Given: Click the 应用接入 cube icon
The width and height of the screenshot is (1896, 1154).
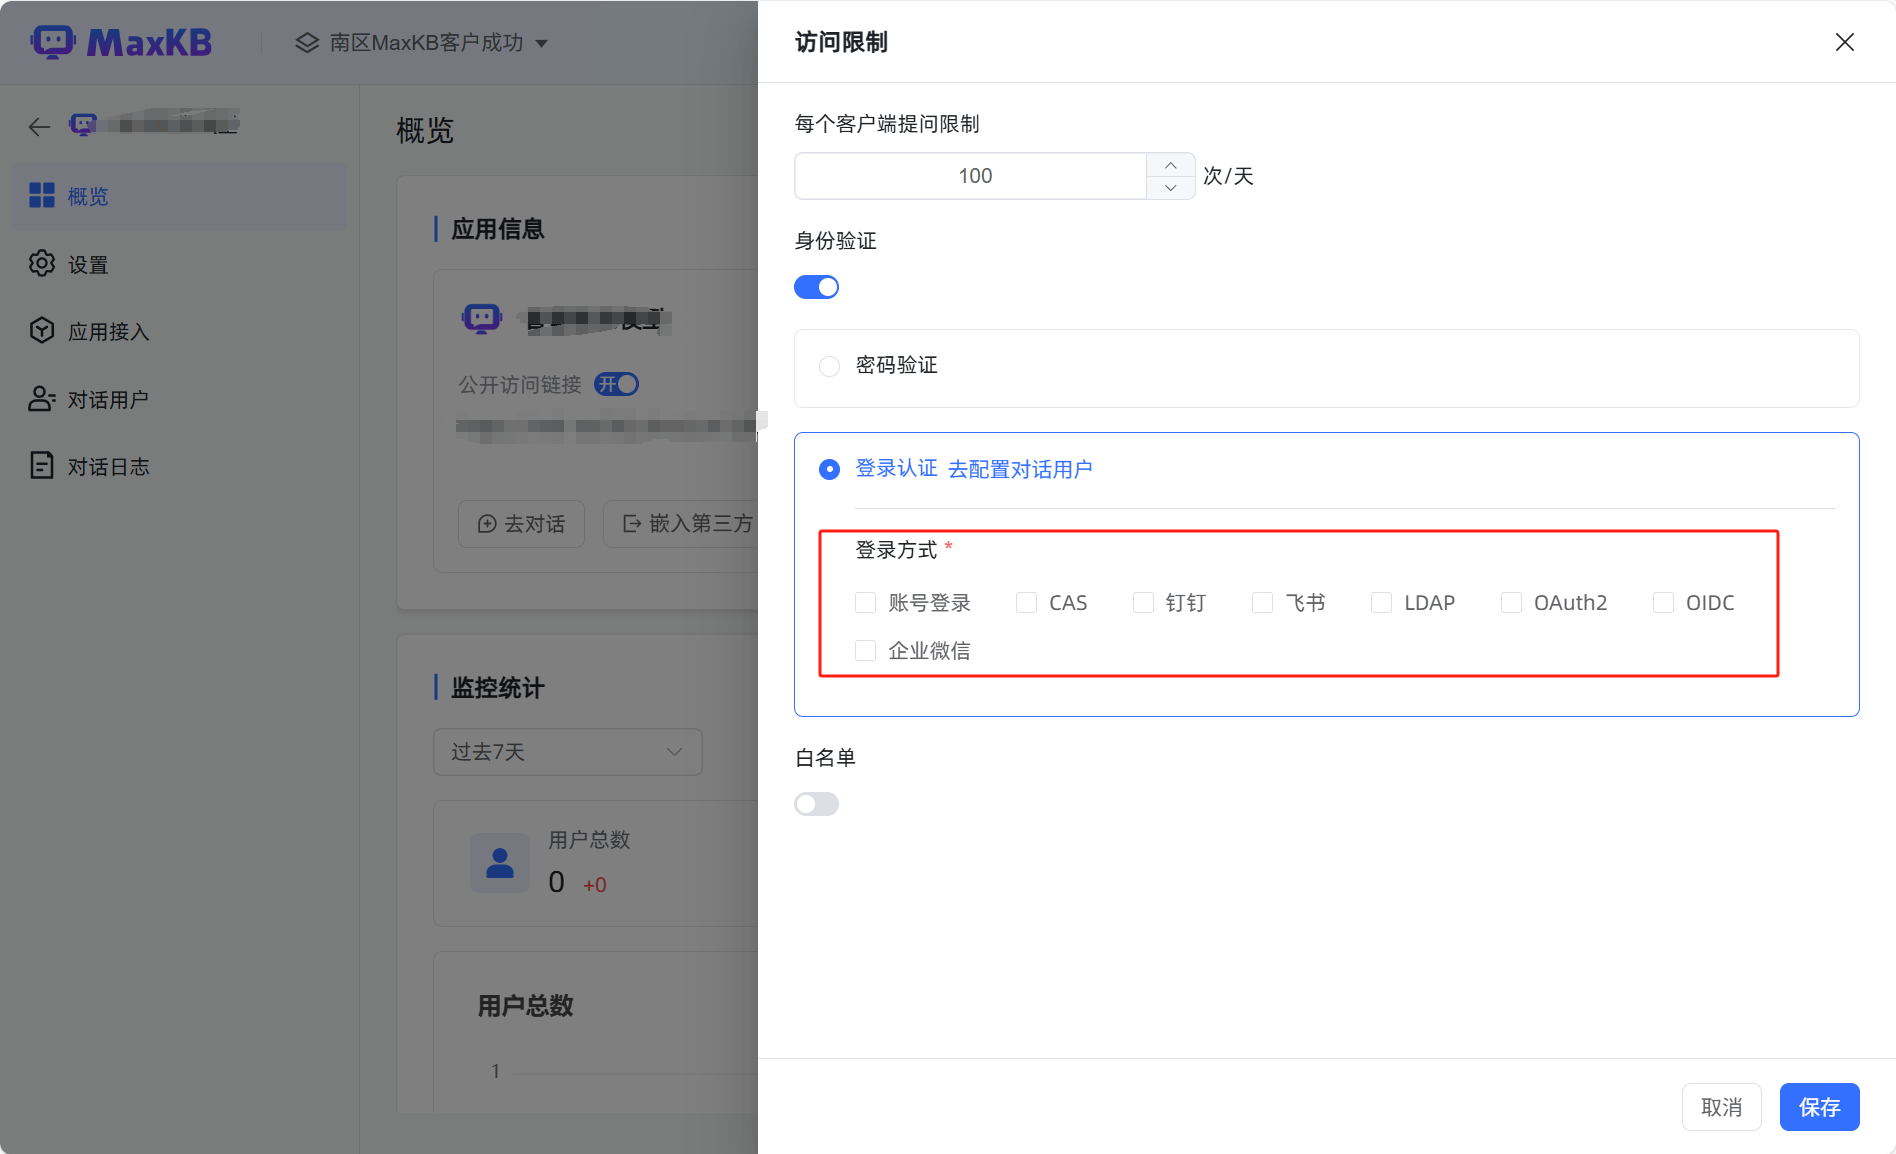Looking at the screenshot, I should pos(42,330).
